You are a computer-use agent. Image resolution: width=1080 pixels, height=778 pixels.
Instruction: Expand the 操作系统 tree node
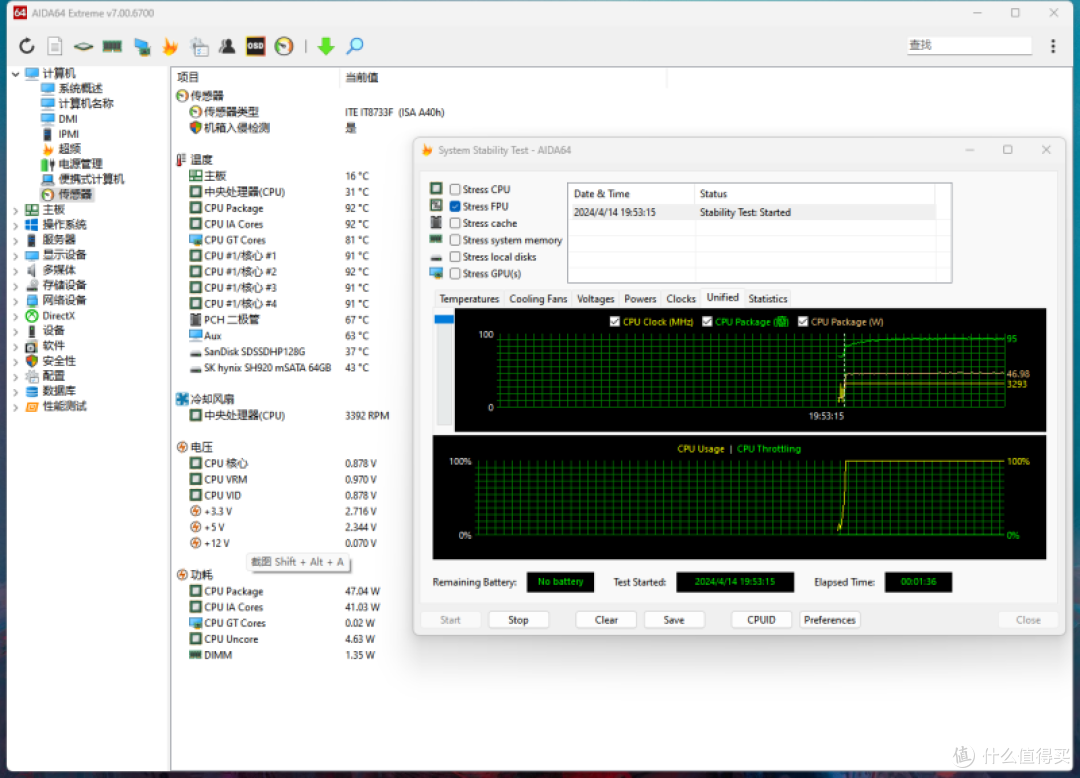pyautogui.click(x=15, y=225)
